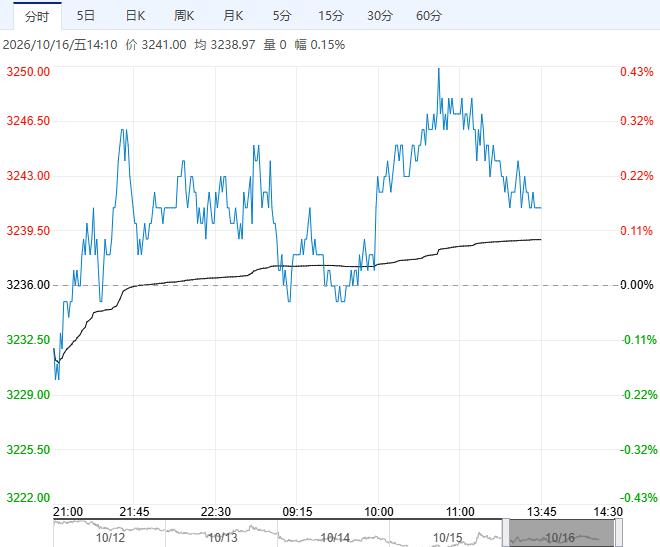Click the 21:45 time axis label
Image resolution: width=660 pixels, height=547 pixels.
tap(134, 512)
